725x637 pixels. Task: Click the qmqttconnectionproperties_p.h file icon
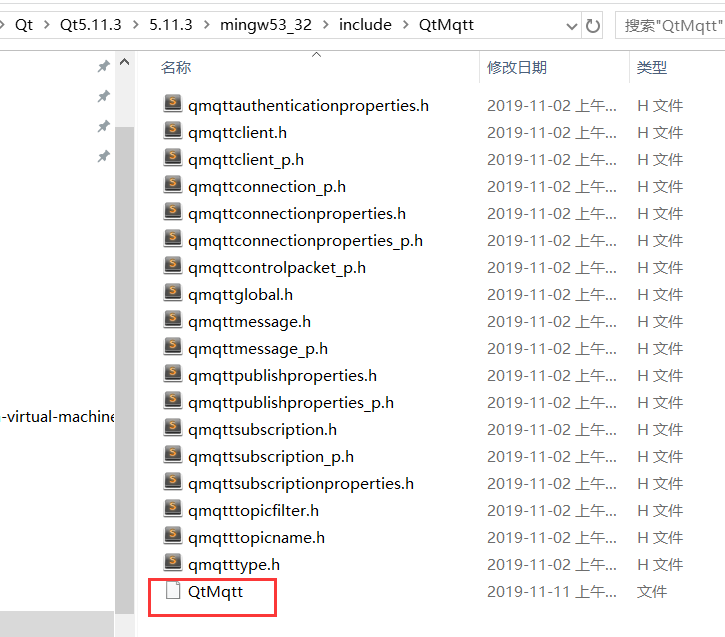[173, 239]
